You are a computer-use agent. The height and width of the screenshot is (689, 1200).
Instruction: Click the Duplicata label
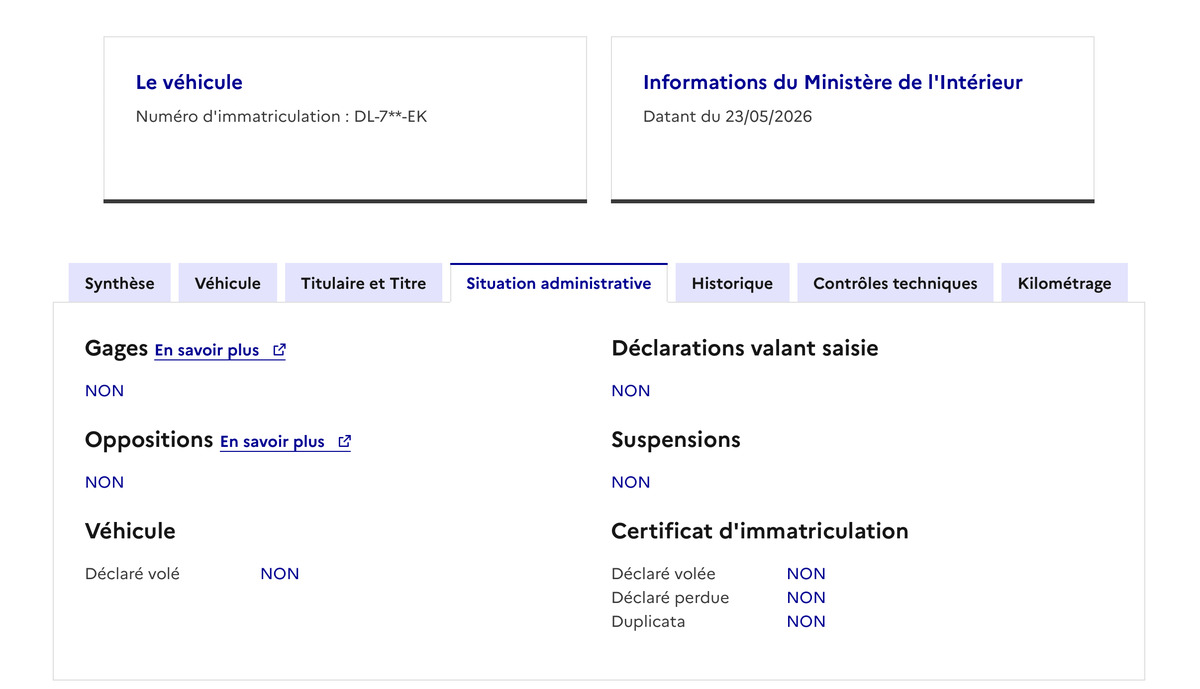point(649,622)
